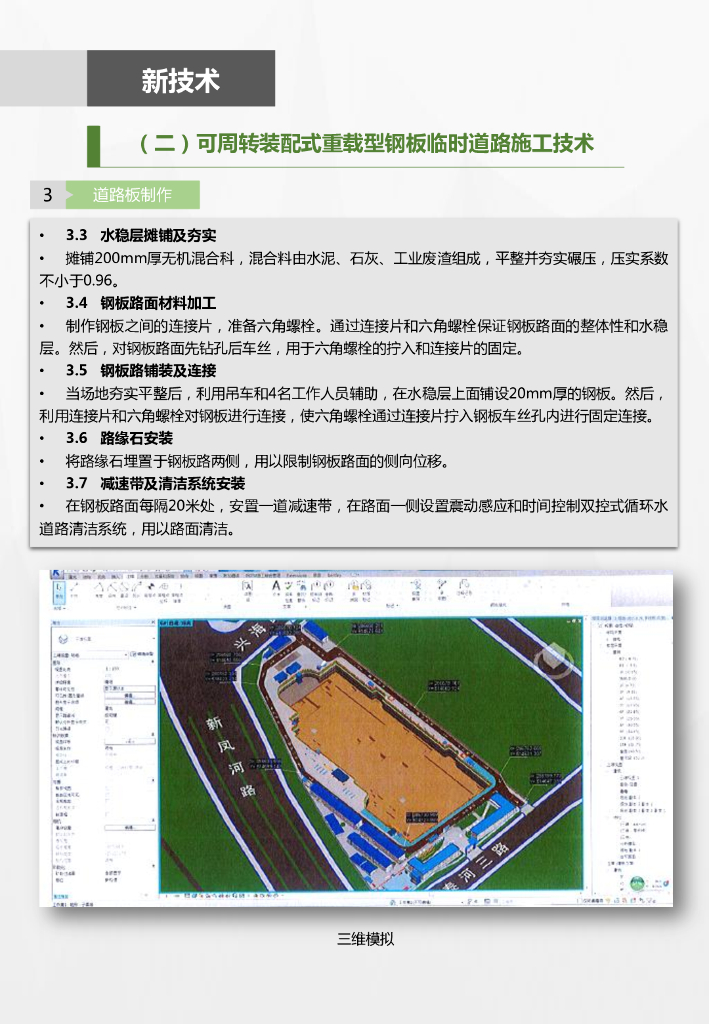Click the ViewCube in the 3D view
Viewport: 709px width, 1024px height.
point(554,661)
